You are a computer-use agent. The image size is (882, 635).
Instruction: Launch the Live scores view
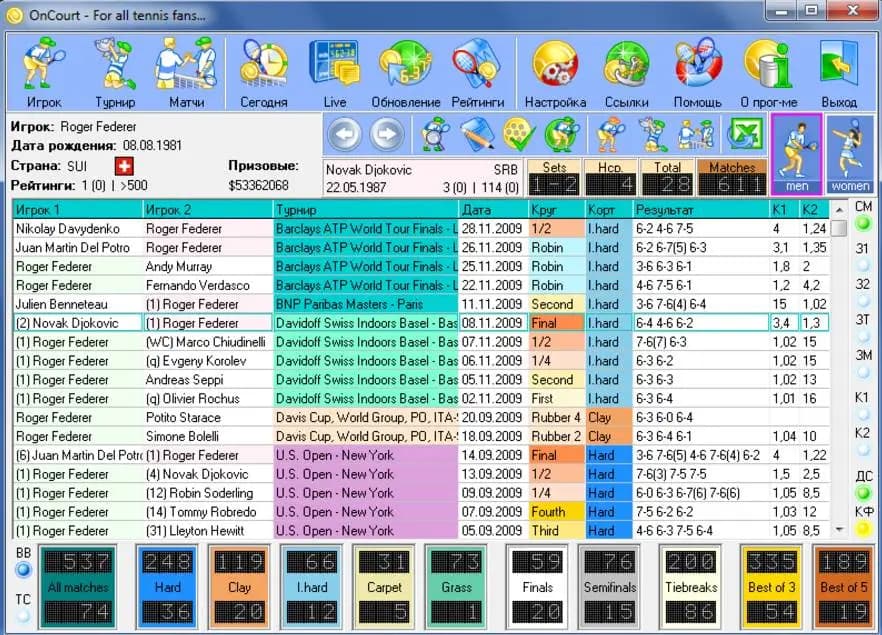coord(335,73)
